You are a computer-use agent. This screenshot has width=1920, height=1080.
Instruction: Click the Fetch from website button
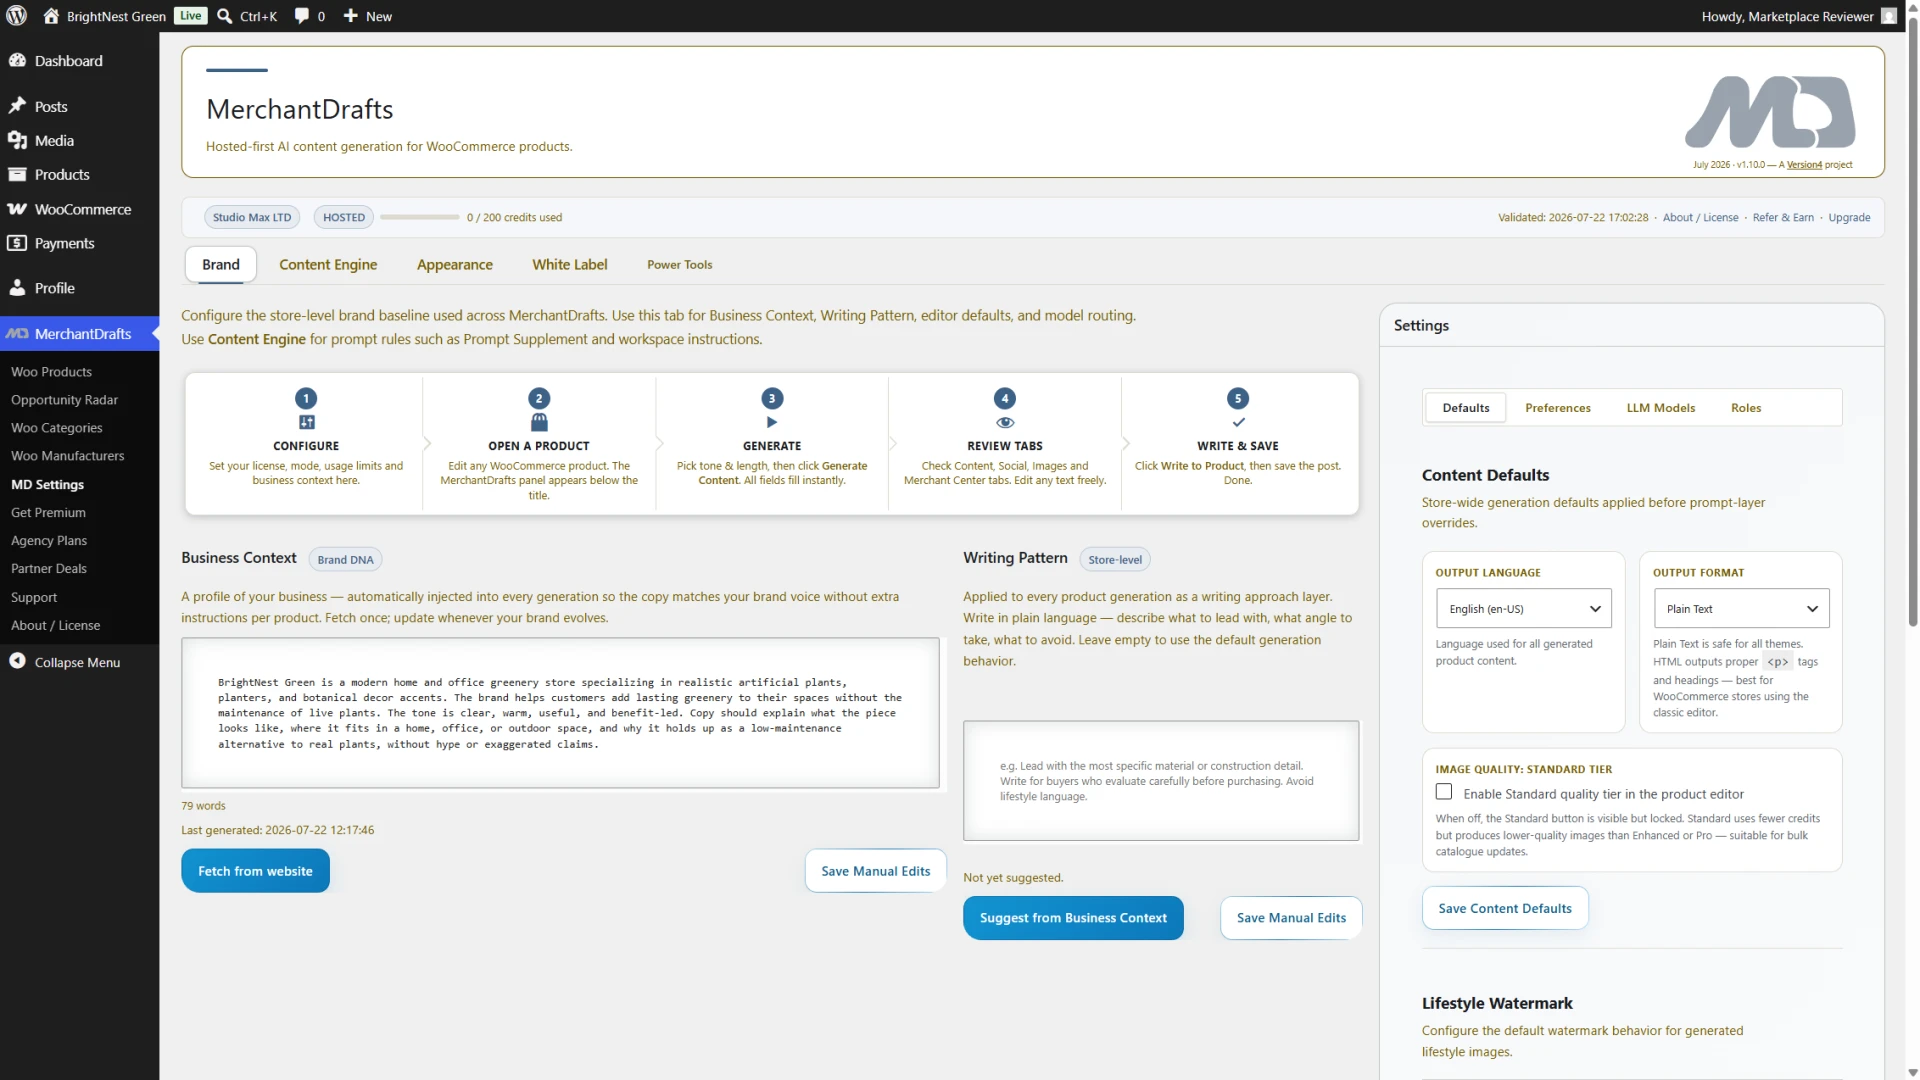(x=255, y=871)
